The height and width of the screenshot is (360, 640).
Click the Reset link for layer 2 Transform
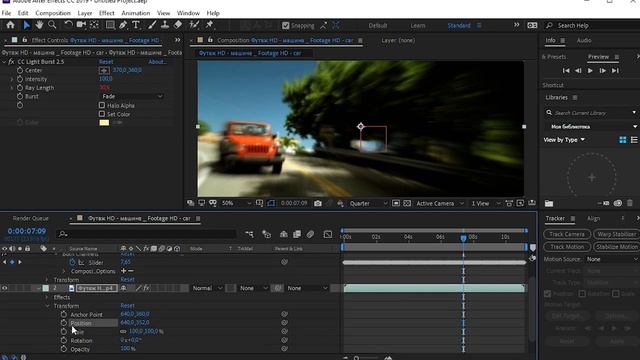(x=127, y=305)
